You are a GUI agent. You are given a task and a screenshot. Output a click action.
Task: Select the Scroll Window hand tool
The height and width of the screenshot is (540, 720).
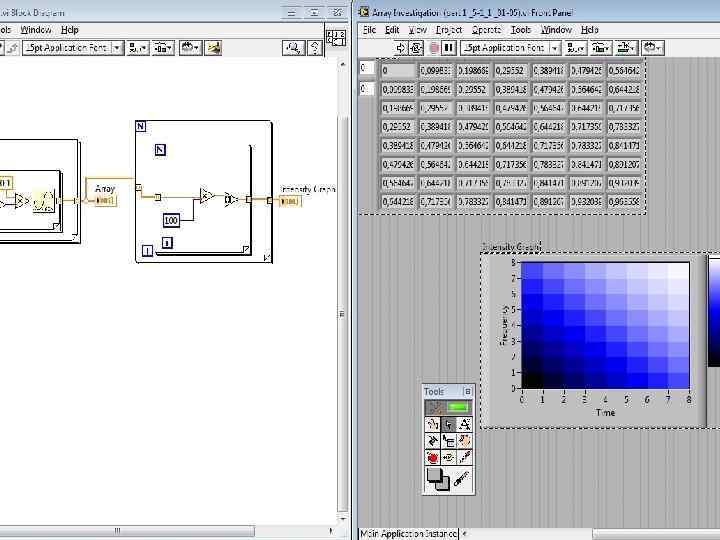coord(464,441)
